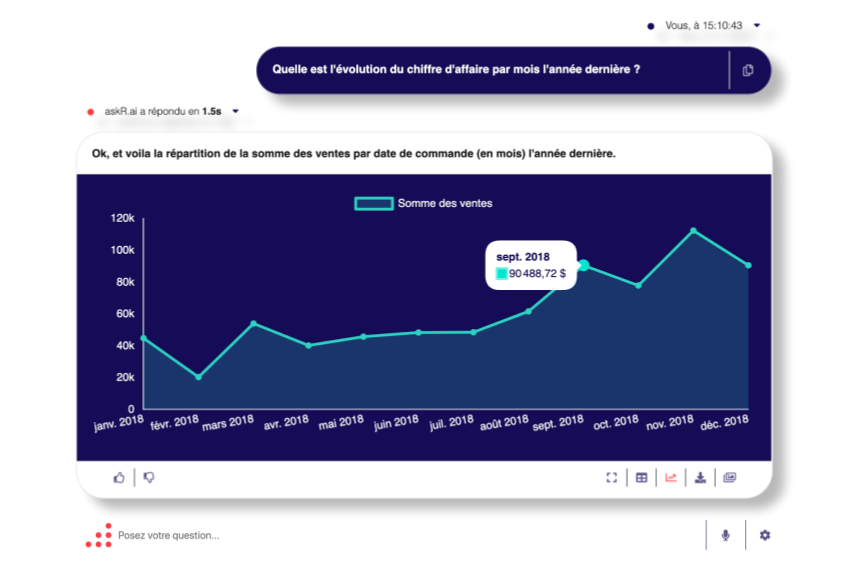Click the question bubble about chiffre d'affaire
The image size is (867, 566).
[x=513, y=70]
